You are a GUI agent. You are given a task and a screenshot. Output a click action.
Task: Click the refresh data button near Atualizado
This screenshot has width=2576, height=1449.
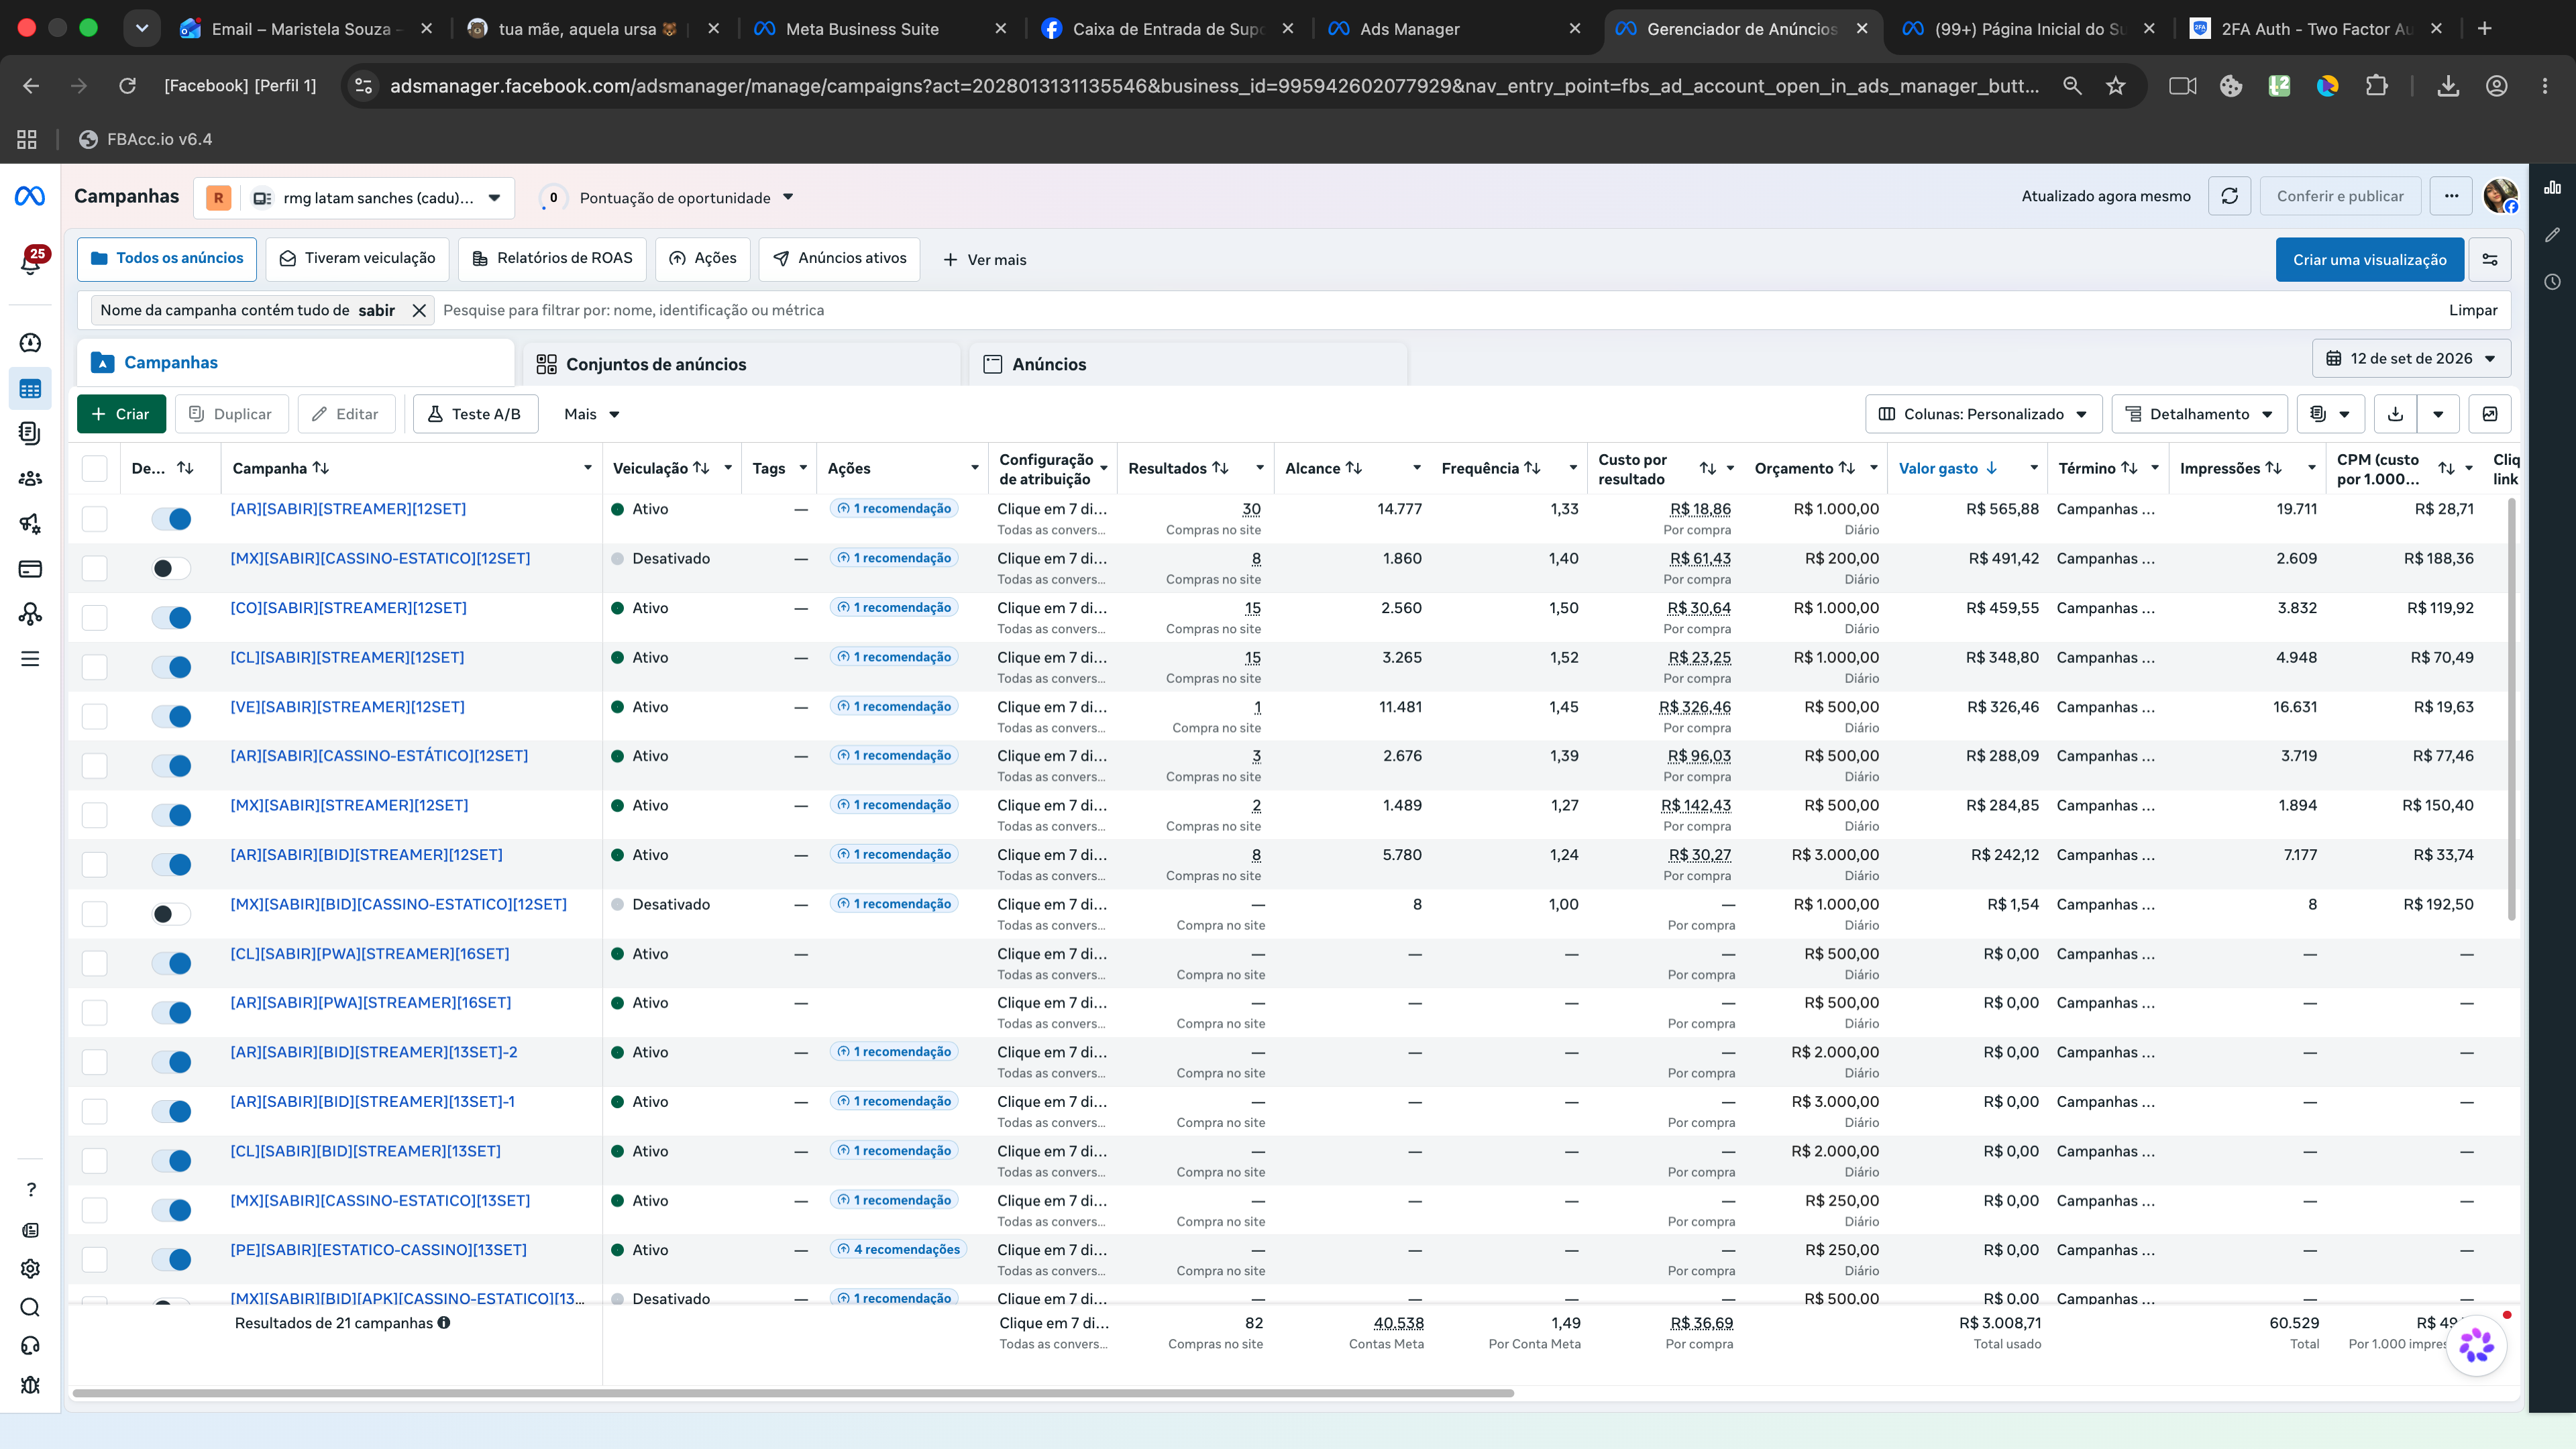click(2229, 196)
